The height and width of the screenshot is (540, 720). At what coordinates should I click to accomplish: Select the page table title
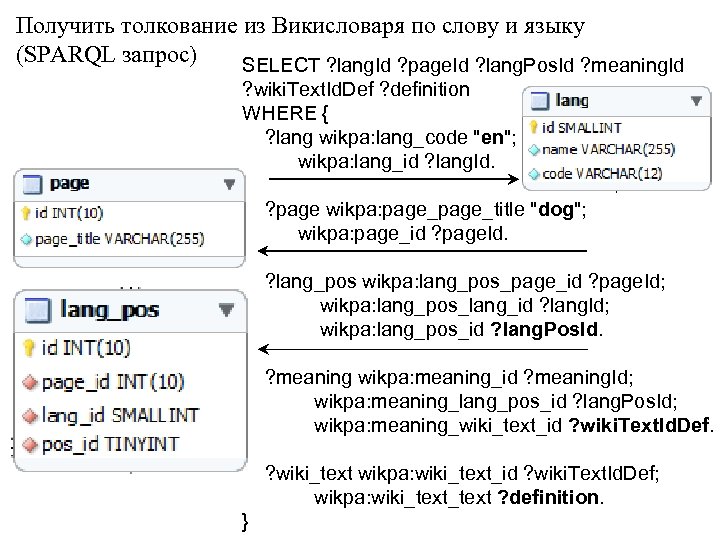click(x=69, y=184)
